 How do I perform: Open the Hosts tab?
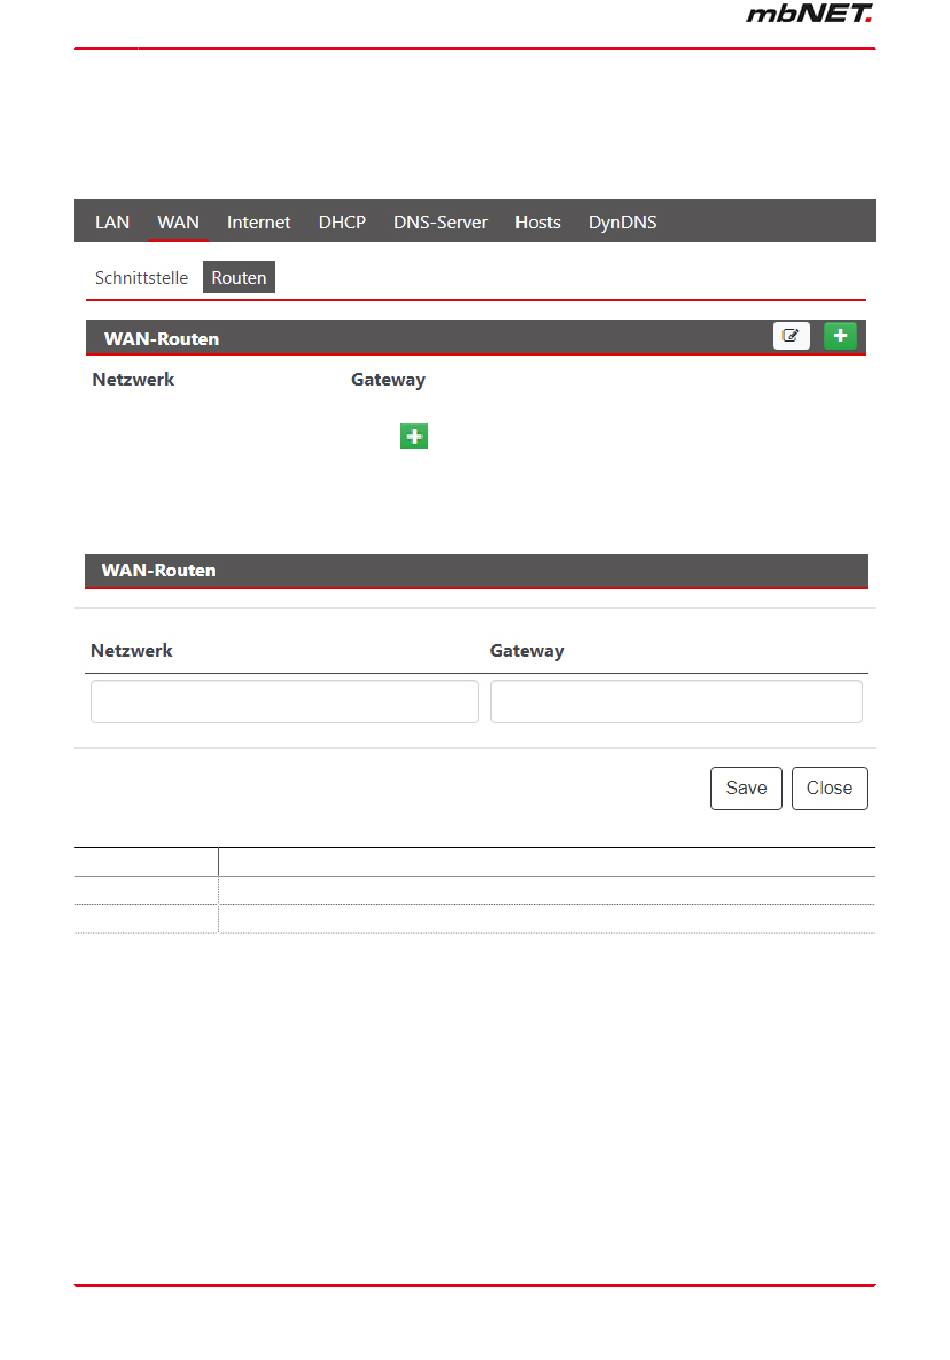tap(538, 222)
